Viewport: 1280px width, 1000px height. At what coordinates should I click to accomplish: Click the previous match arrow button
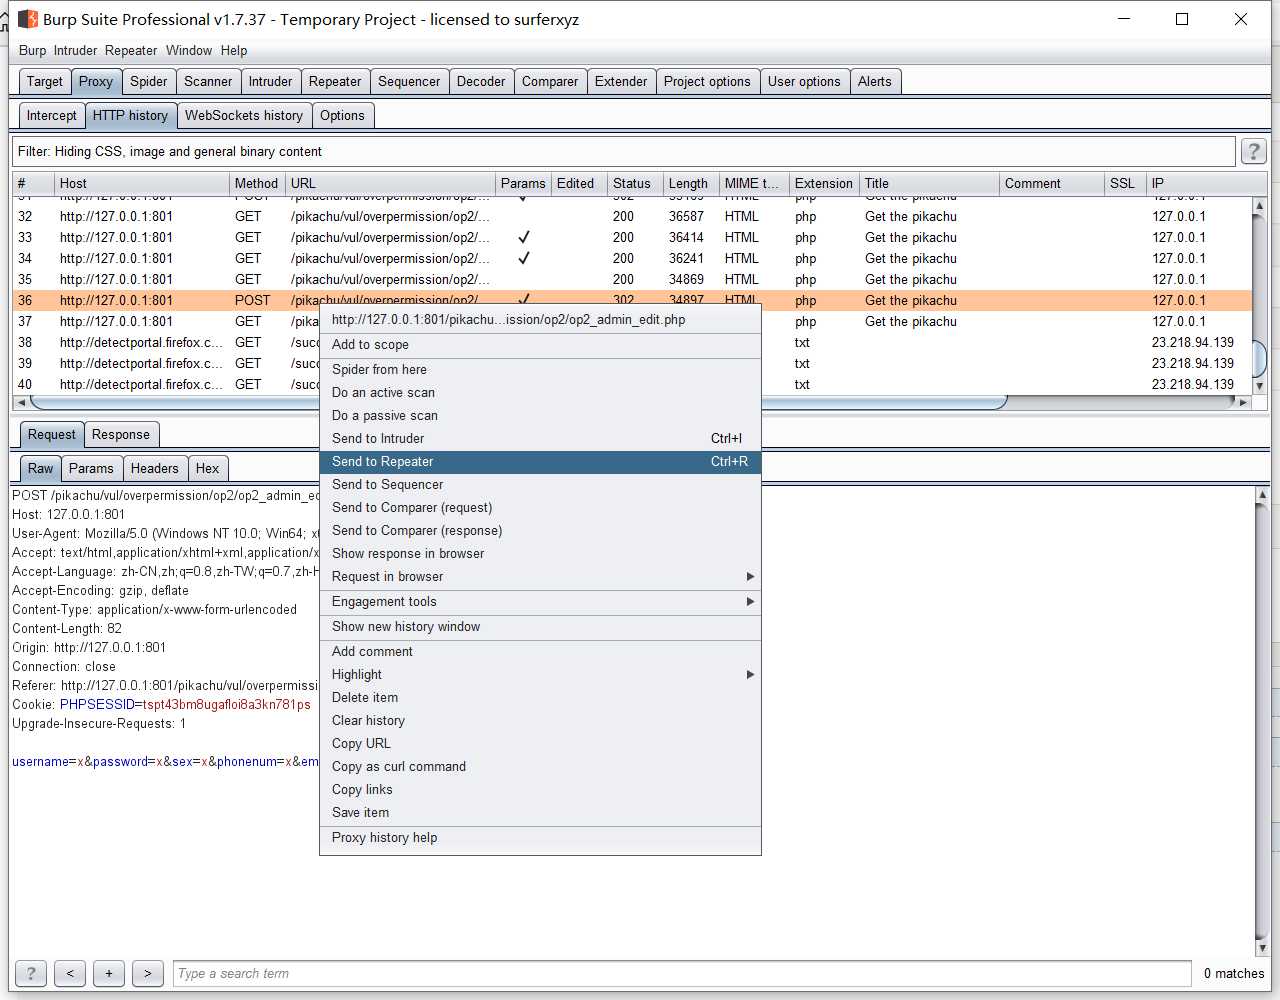point(70,973)
